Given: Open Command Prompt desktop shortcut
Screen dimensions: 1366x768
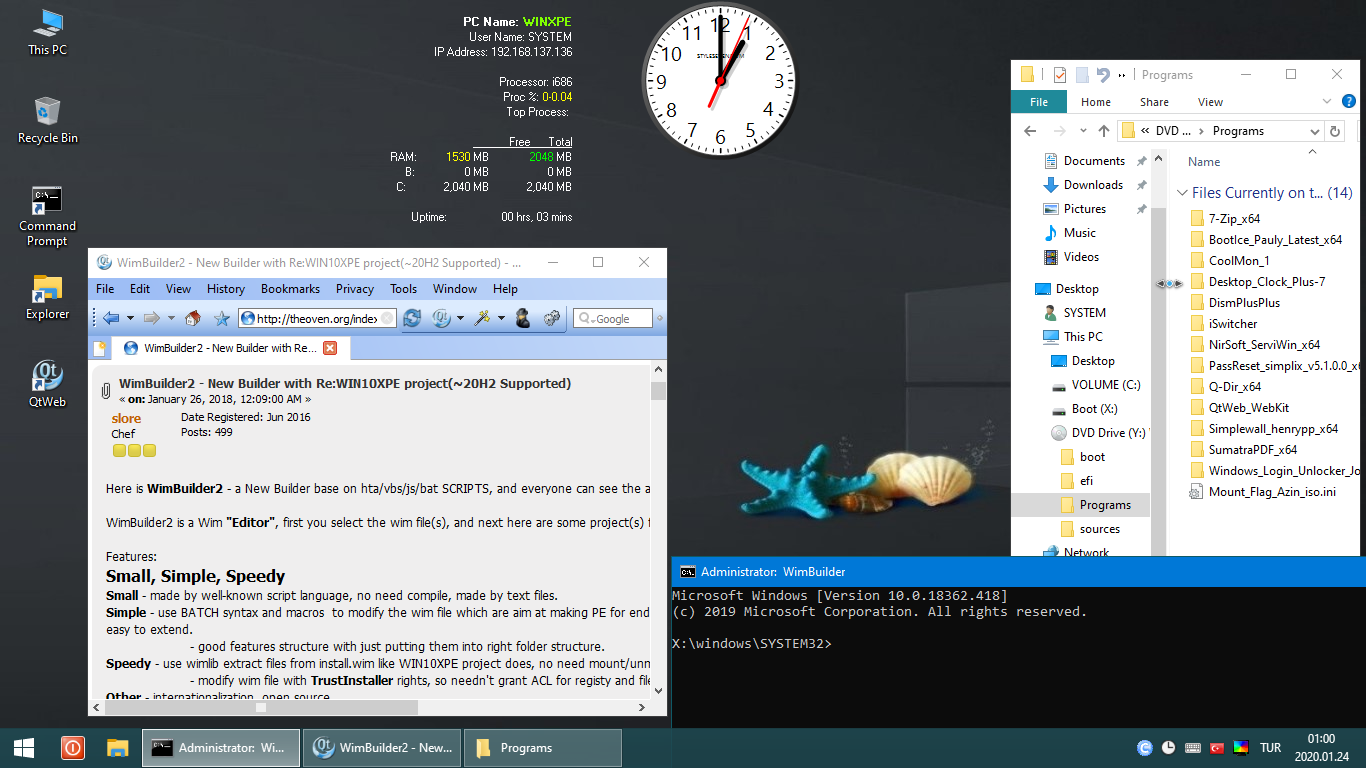Looking at the screenshot, I should coord(47,216).
